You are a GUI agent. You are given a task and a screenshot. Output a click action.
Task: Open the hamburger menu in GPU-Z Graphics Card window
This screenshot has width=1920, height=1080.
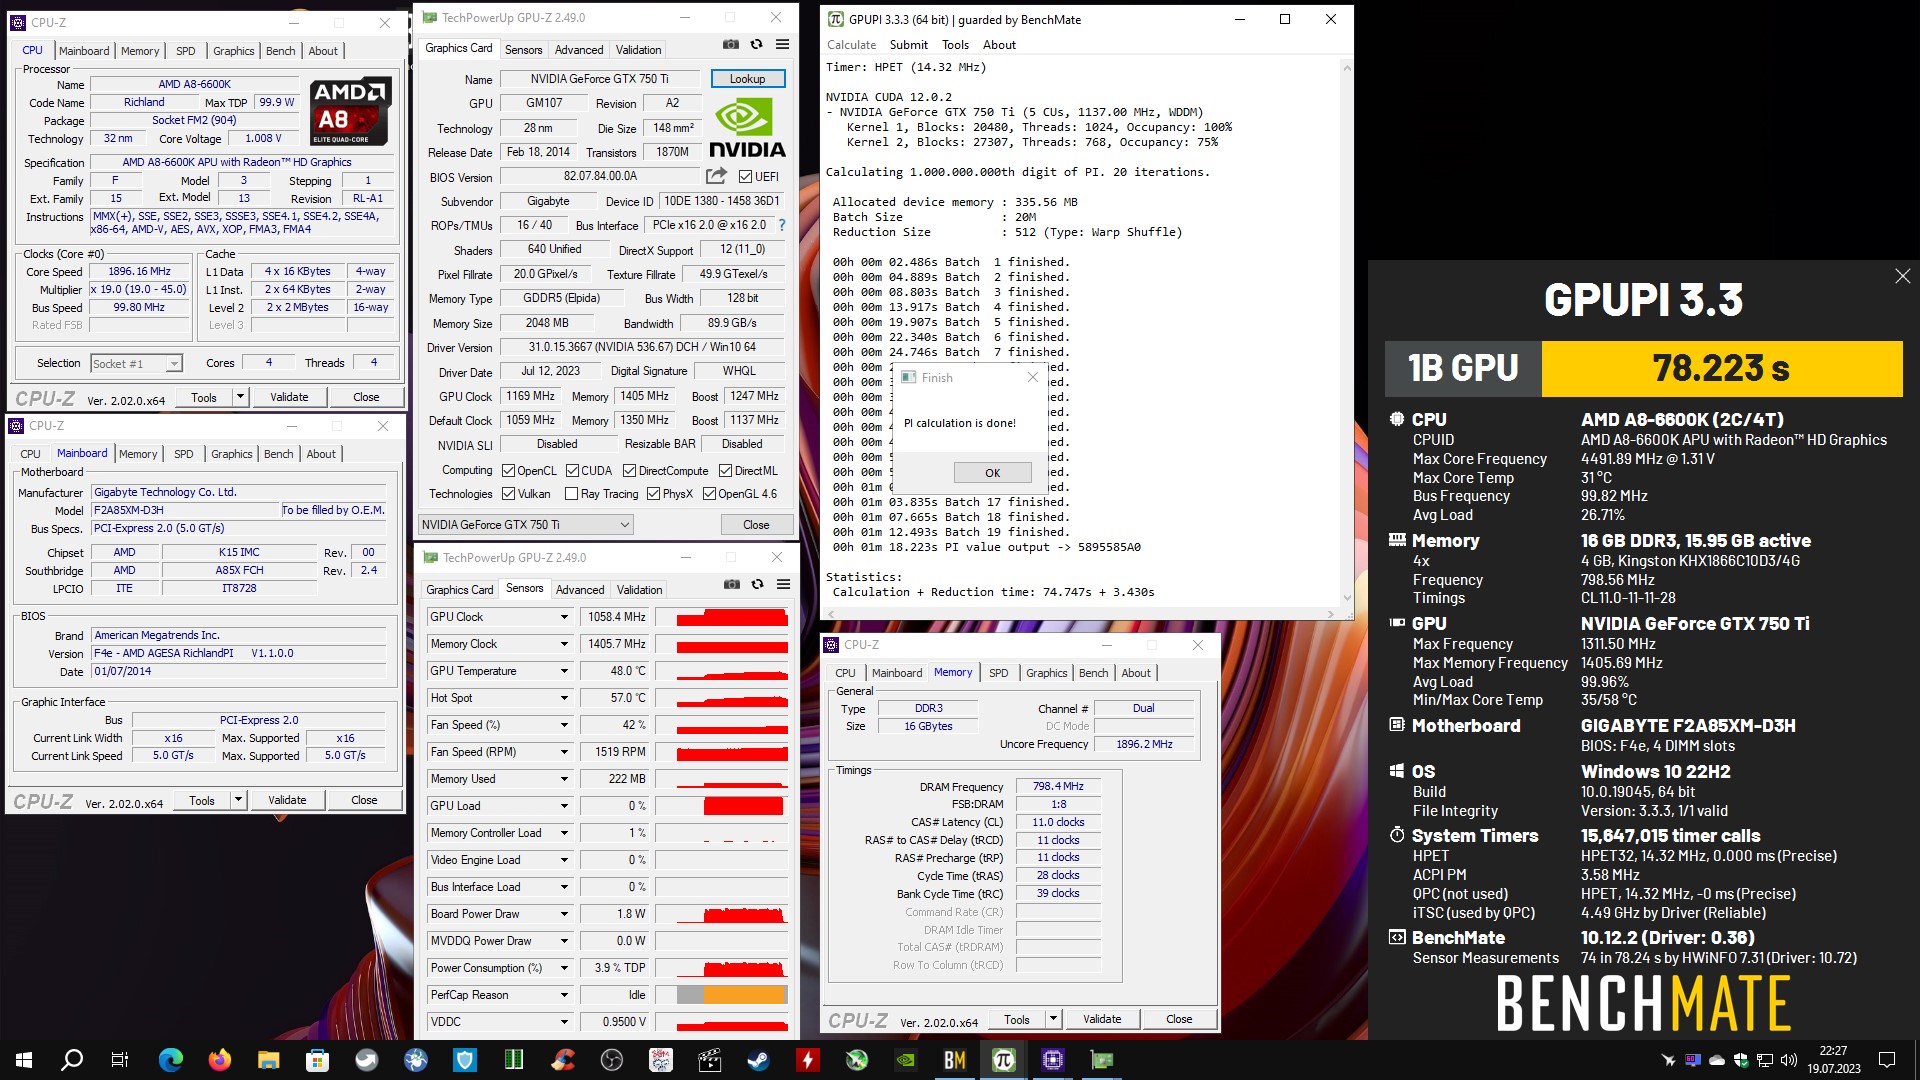click(x=783, y=44)
